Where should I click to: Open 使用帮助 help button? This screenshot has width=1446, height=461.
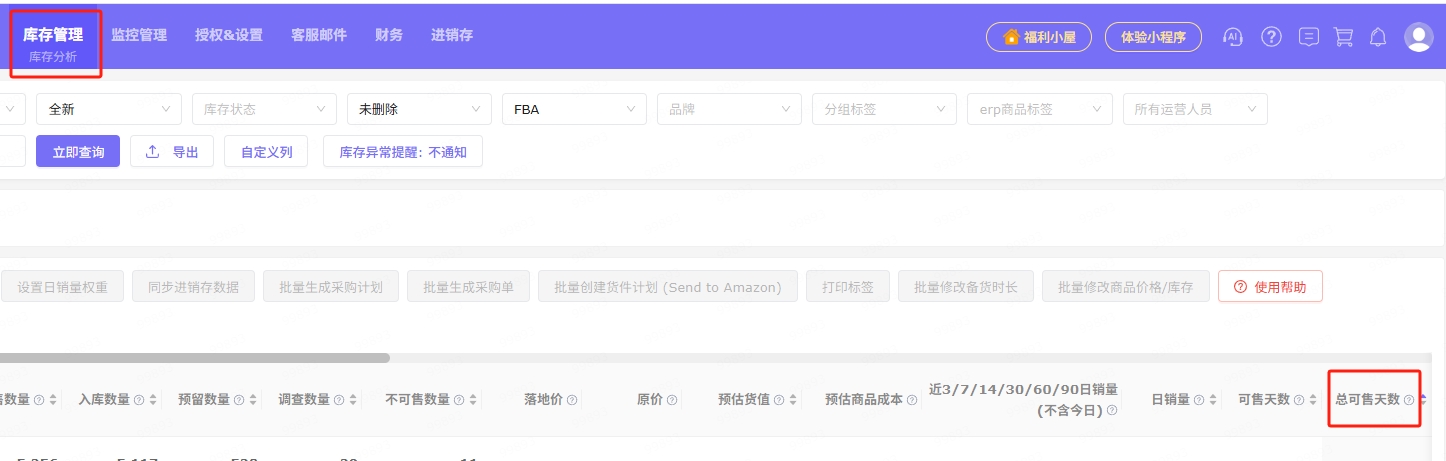coord(1269,287)
